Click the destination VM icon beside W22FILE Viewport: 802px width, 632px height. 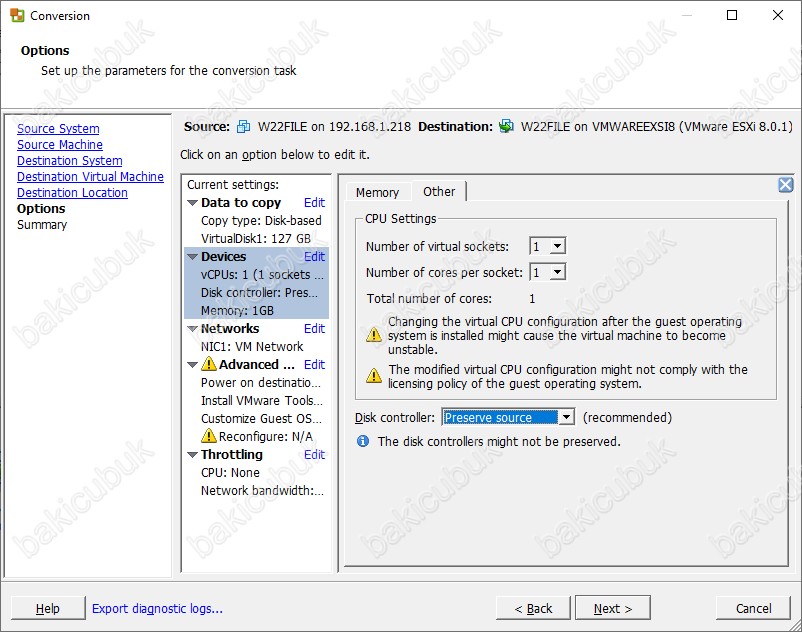(x=506, y=126)
